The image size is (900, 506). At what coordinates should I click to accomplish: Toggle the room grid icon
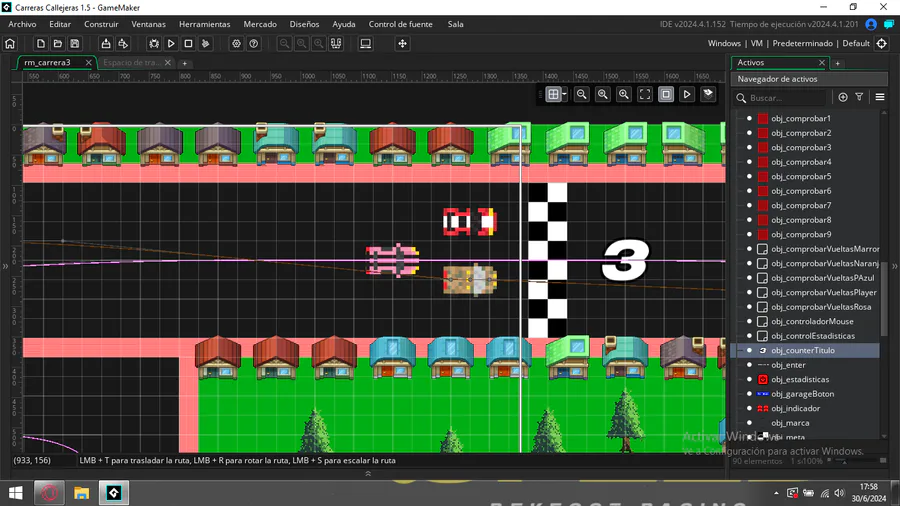(553, 95)
